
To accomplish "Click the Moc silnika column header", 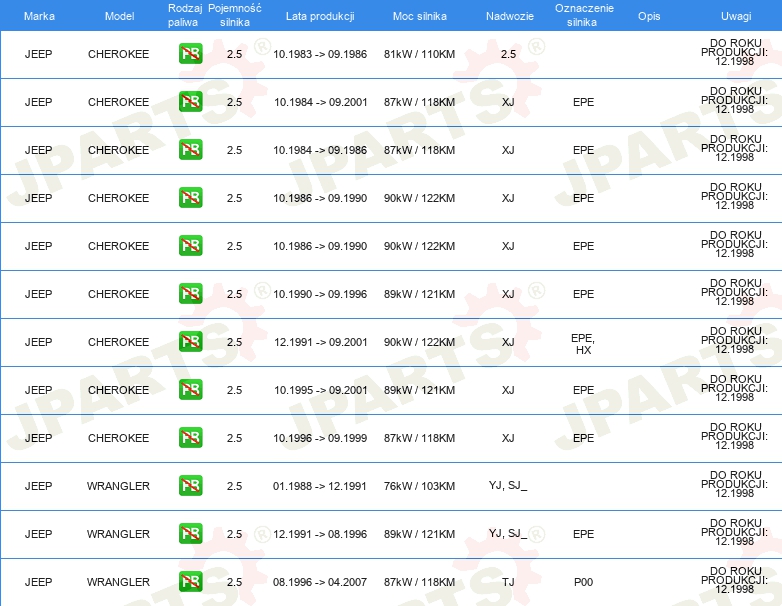I will click(x=420, y=16).
